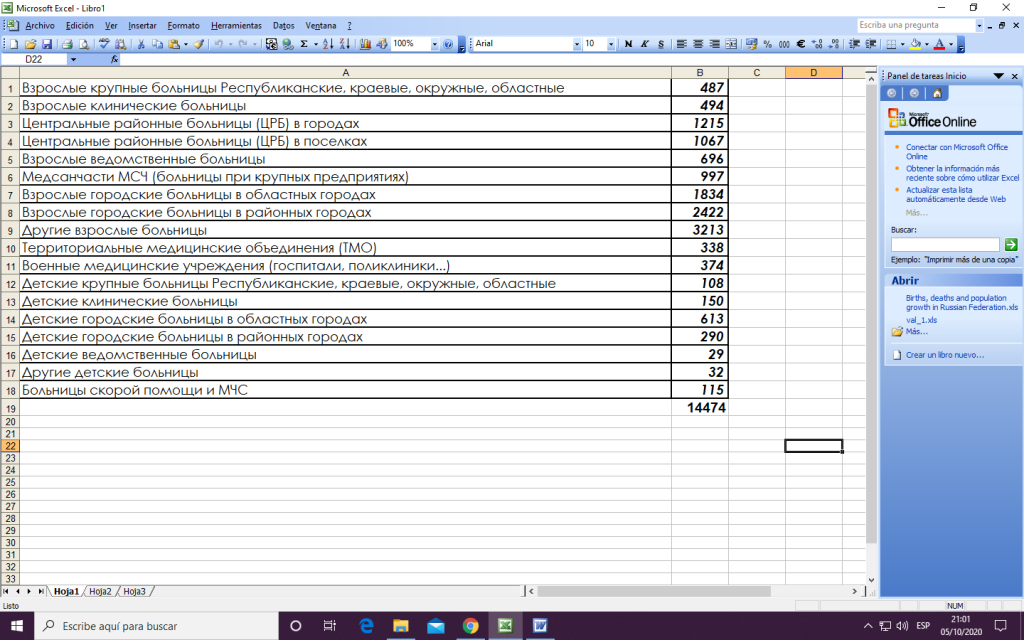The height and width of the screenshot is (640, 1024).
Task: Open the val_1.xls recent file link
Action: 924,320
